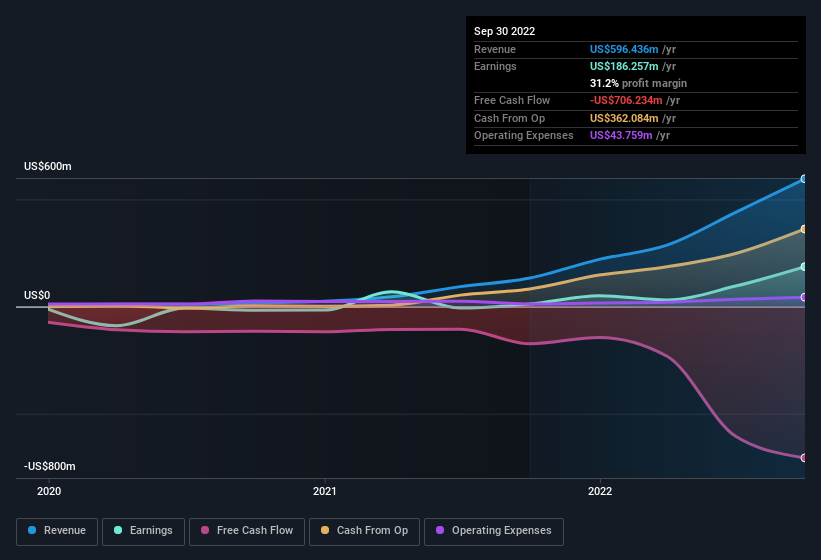Toggle the Free Cash Flow legend button
The height and width of the screenshot is (560, 821).
pos(247,531)
